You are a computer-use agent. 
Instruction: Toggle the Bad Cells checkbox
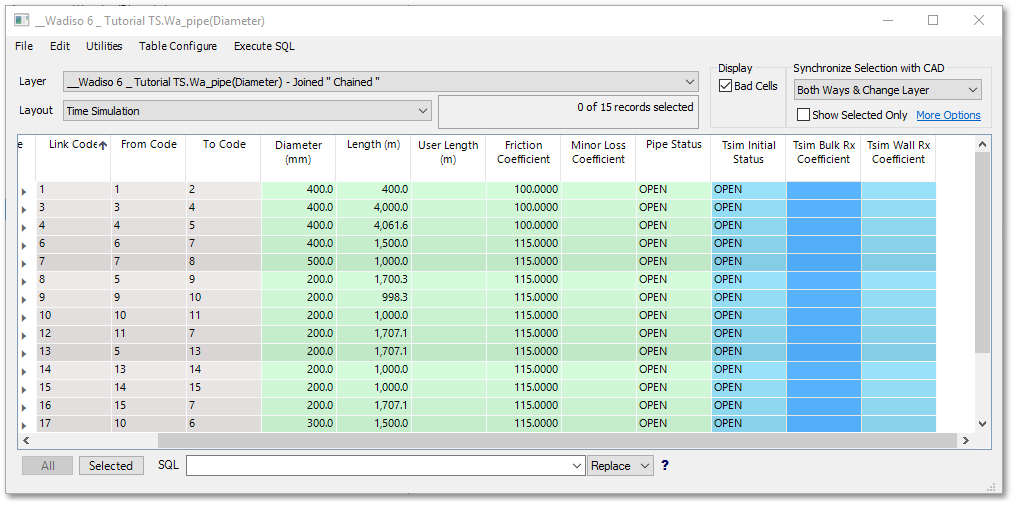click(x=725, y=86)
